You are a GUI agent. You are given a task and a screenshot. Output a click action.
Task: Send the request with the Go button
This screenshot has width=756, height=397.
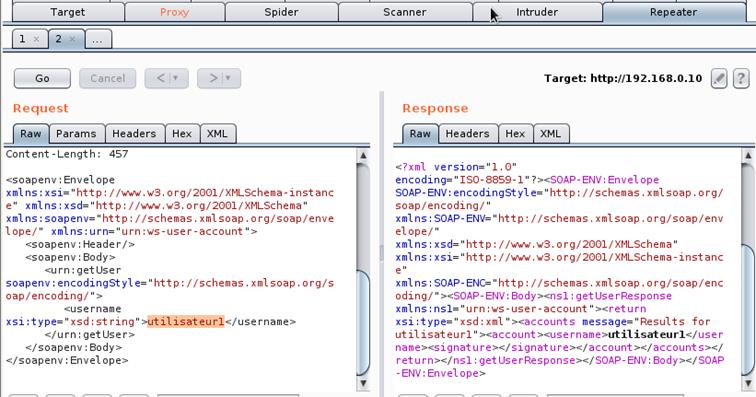point(42,78)
